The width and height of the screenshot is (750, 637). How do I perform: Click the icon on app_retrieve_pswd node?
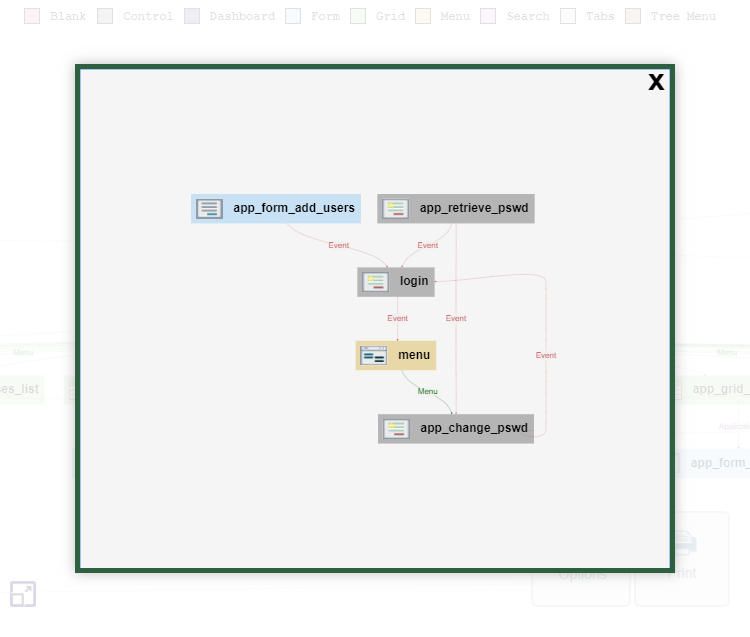[396, 209]
